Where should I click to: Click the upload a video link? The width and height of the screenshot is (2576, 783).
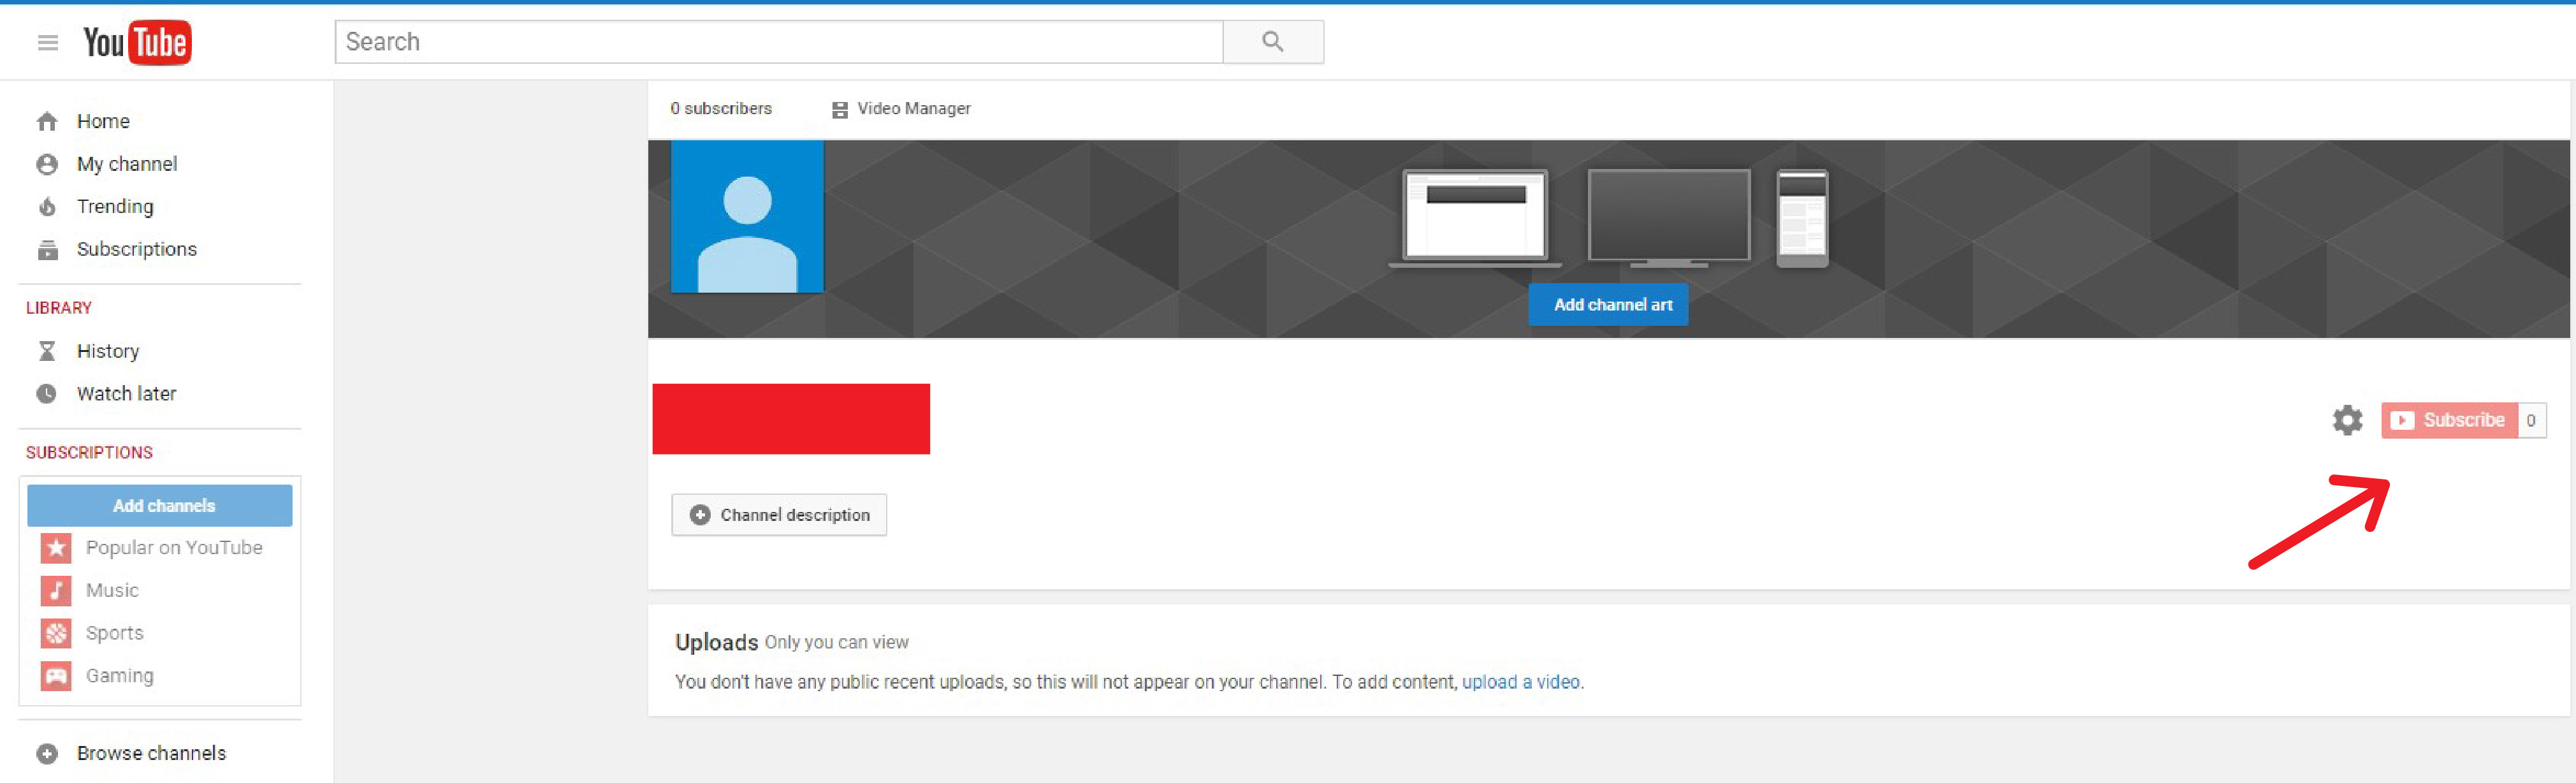pos(1521,682)
